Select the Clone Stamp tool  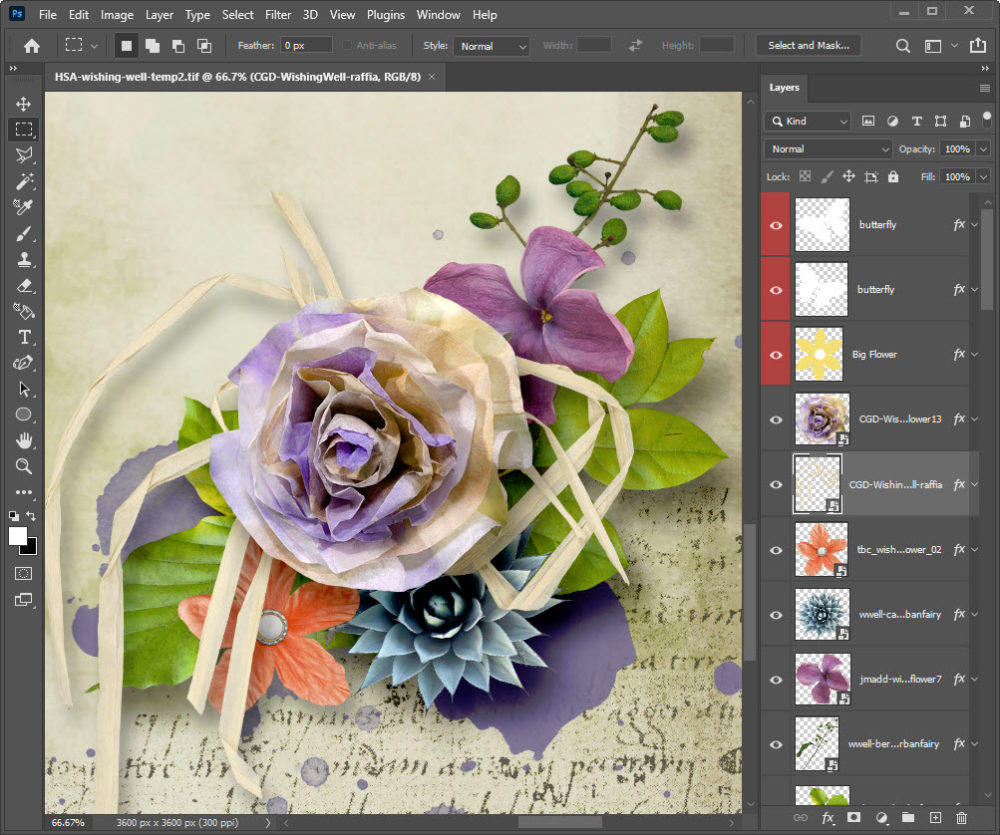pos(24,259)
